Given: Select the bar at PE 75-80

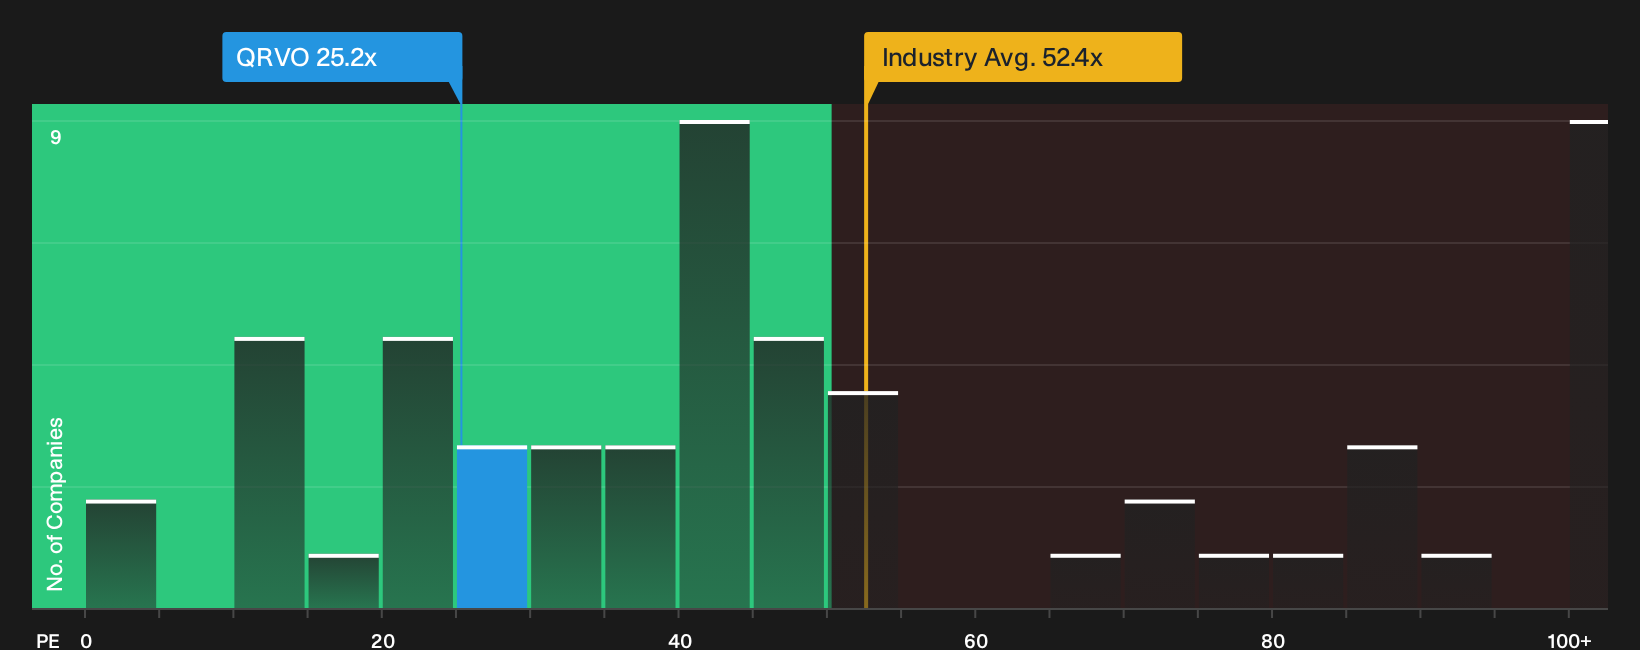Looking at the screenshot, I should [1234, 581].
